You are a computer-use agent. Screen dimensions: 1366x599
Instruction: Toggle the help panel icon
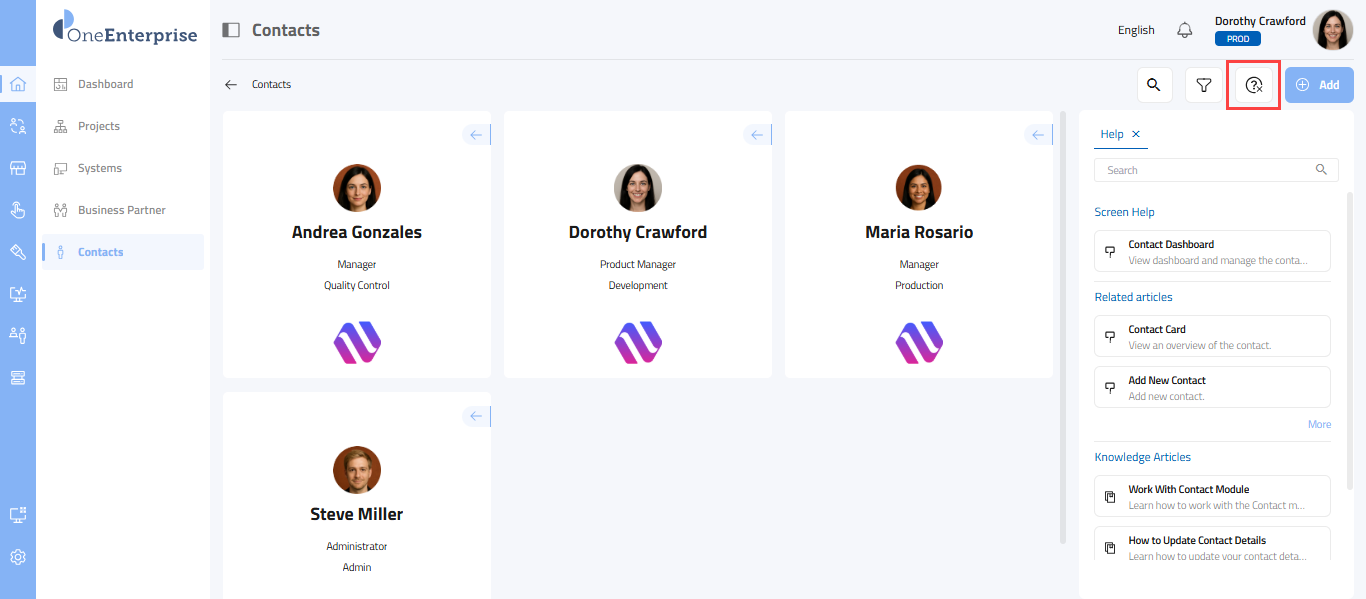click(x=1254, y=85)
